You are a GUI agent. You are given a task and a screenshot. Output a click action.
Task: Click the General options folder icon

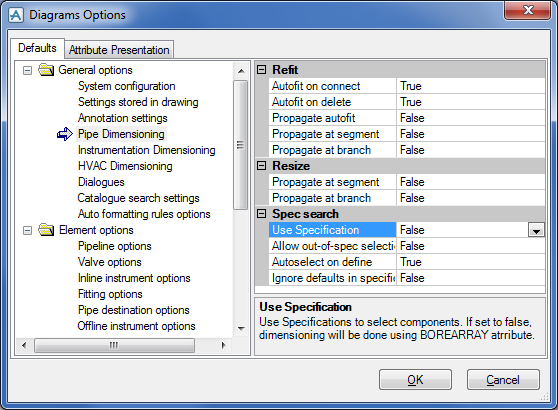click(x=46, y=70)
